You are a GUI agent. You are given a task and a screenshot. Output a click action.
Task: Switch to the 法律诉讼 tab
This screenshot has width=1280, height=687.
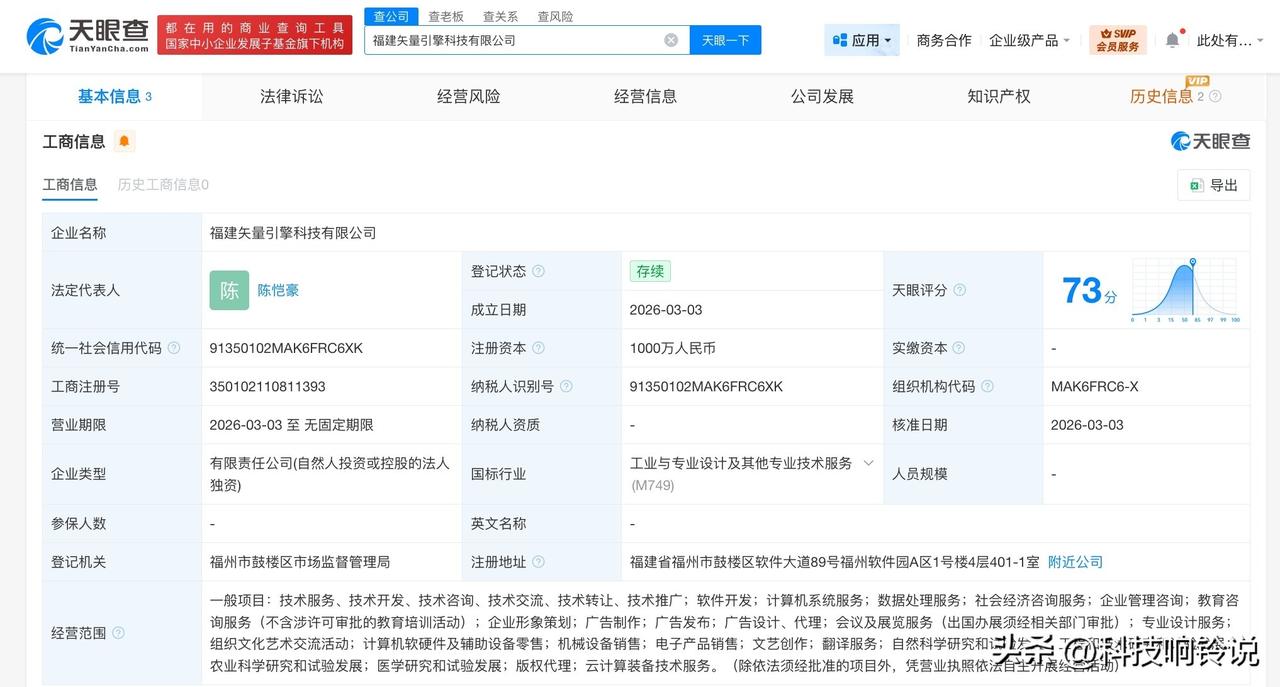pyautogui.click(x=290, y=96)
